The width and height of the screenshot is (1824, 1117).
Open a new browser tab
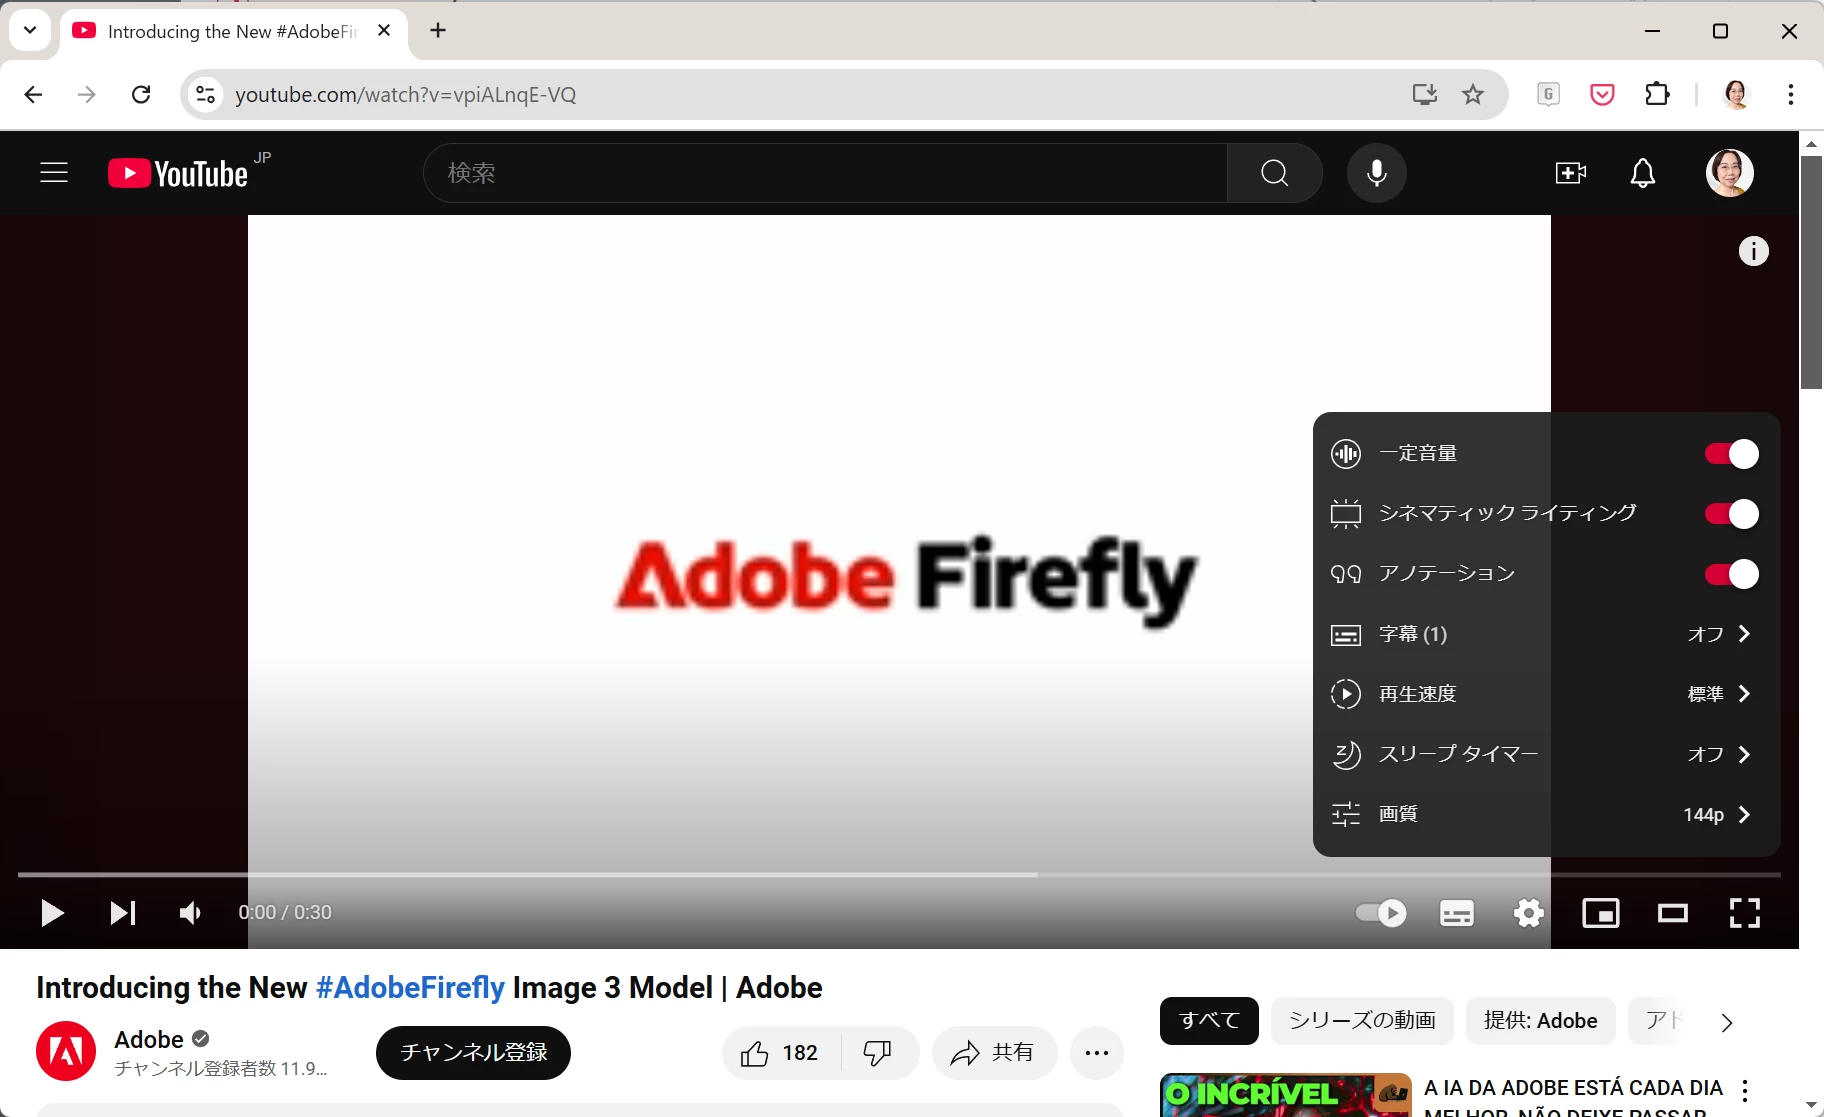click(x=438, y=30)
